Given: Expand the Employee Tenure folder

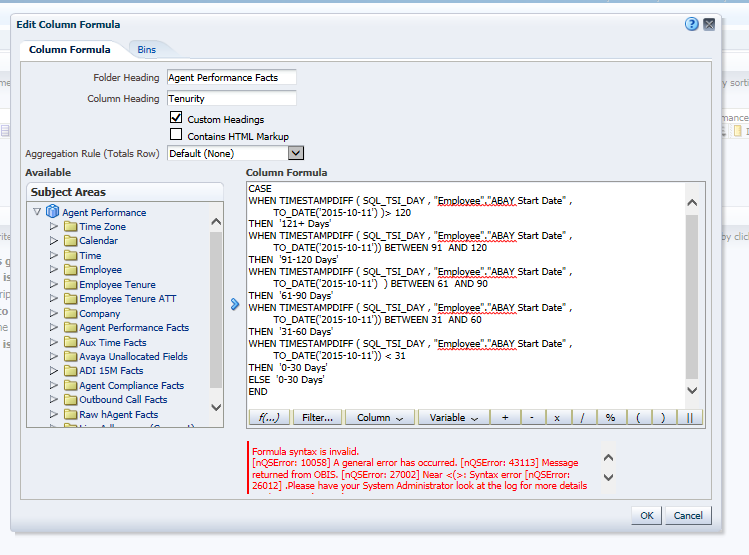Looking at the screenshot, I should coord(55,284).
